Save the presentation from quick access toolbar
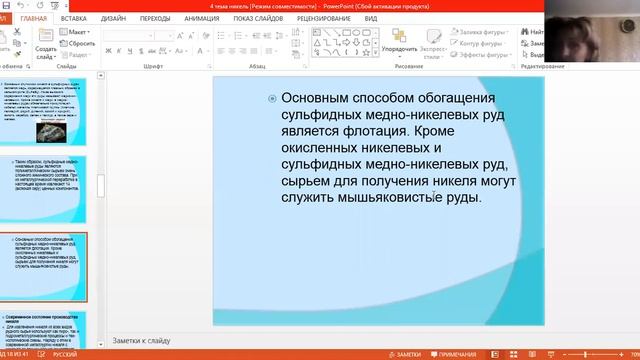Screen dimensions: 640x360 (6, 6)
